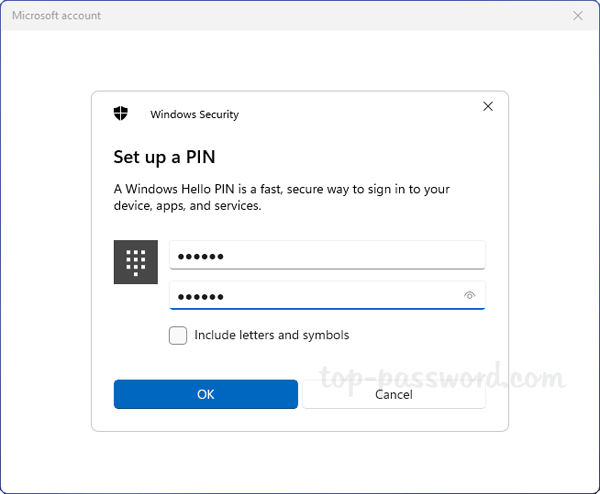Image resolution: width=600 pixels, height=494 pixels.
Task: Click the "Include letters and symbols" label text
Action: coord(272,335)
